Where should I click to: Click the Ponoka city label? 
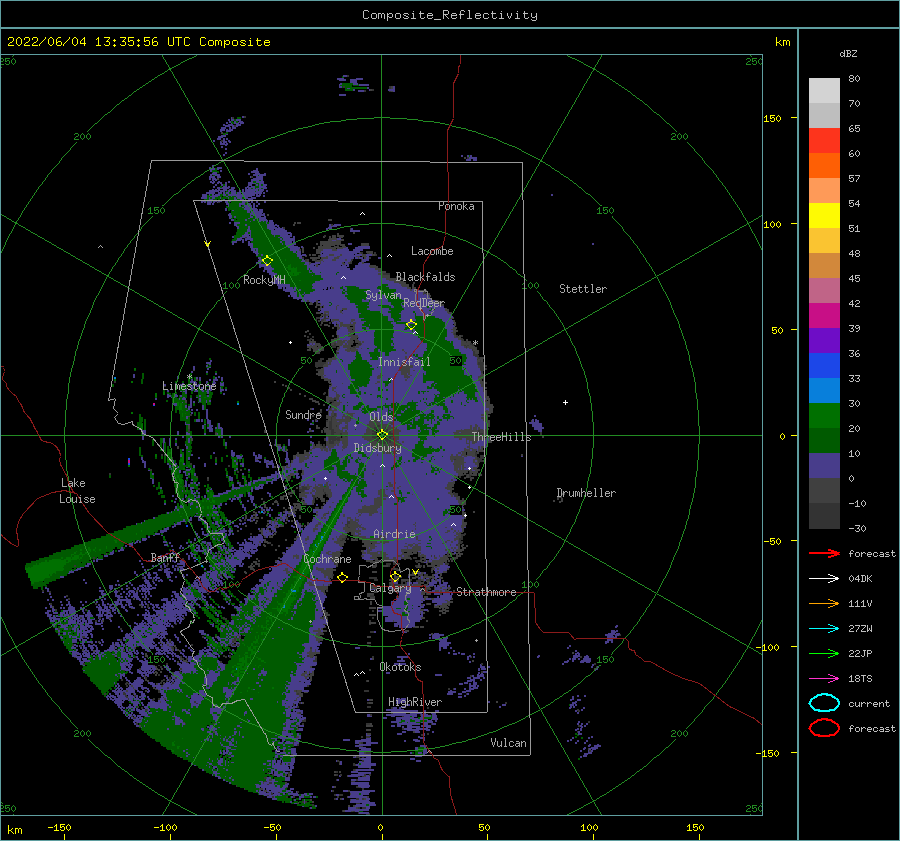click(456, 206)
